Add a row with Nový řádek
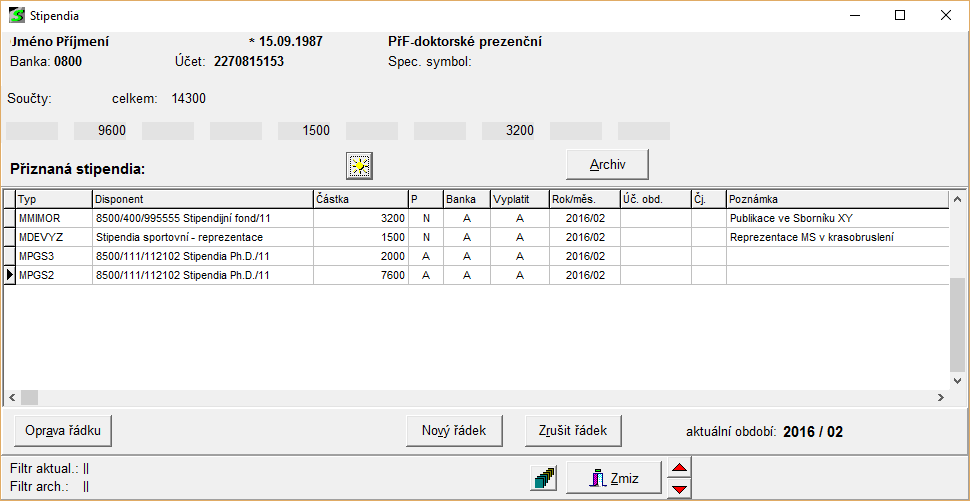The height and width of the screenshot is (501, 970). tap(454, 430)
